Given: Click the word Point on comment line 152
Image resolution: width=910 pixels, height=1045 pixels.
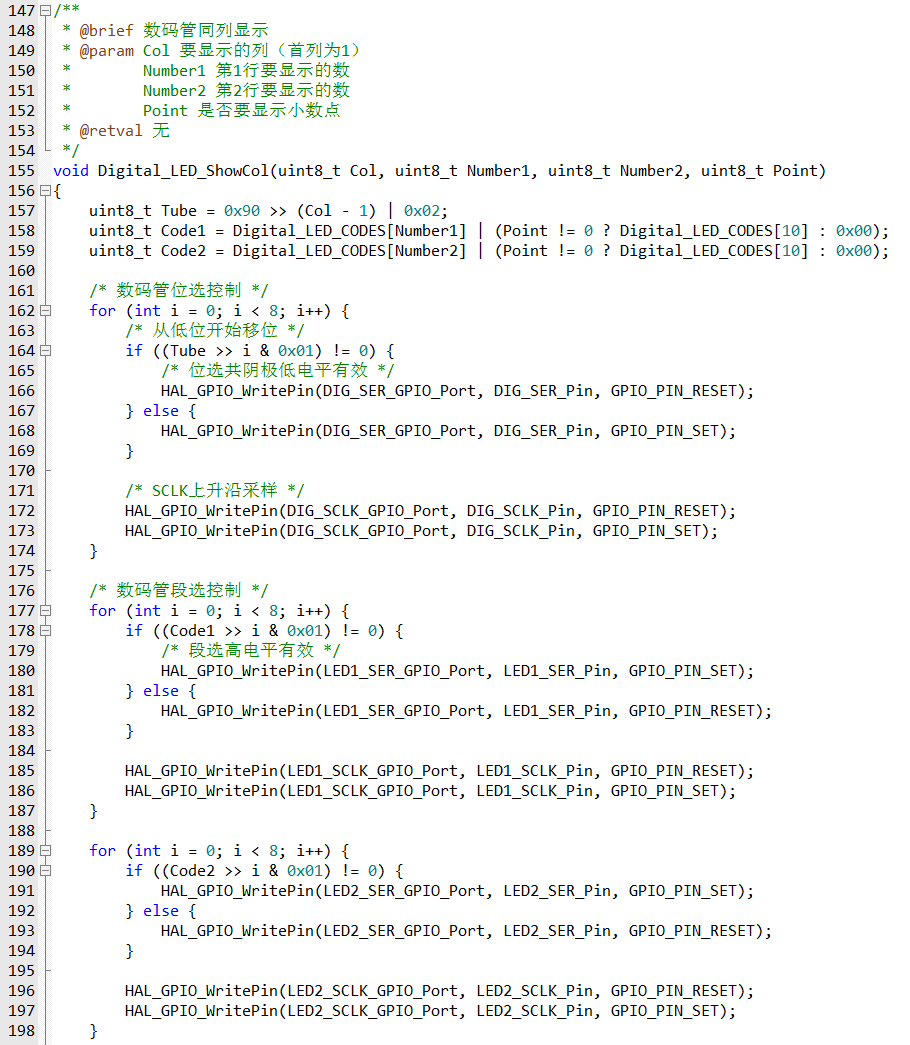Looking at the screenshot, I should (165, 111).
